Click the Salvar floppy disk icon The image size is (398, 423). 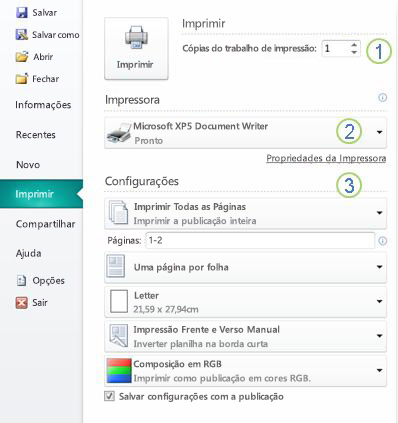coord(22,13)
